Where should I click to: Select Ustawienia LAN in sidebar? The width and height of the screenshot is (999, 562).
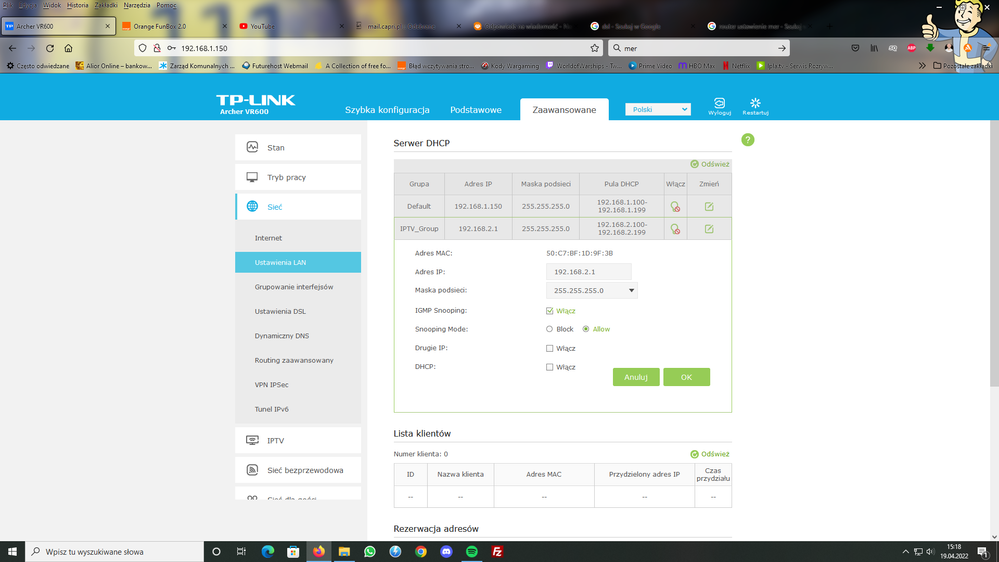tap(298, 263)
